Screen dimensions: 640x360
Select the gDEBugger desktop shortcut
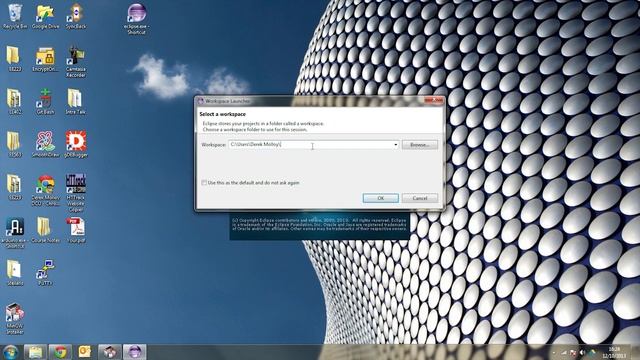pyautogui.click(x=76, y=144)
